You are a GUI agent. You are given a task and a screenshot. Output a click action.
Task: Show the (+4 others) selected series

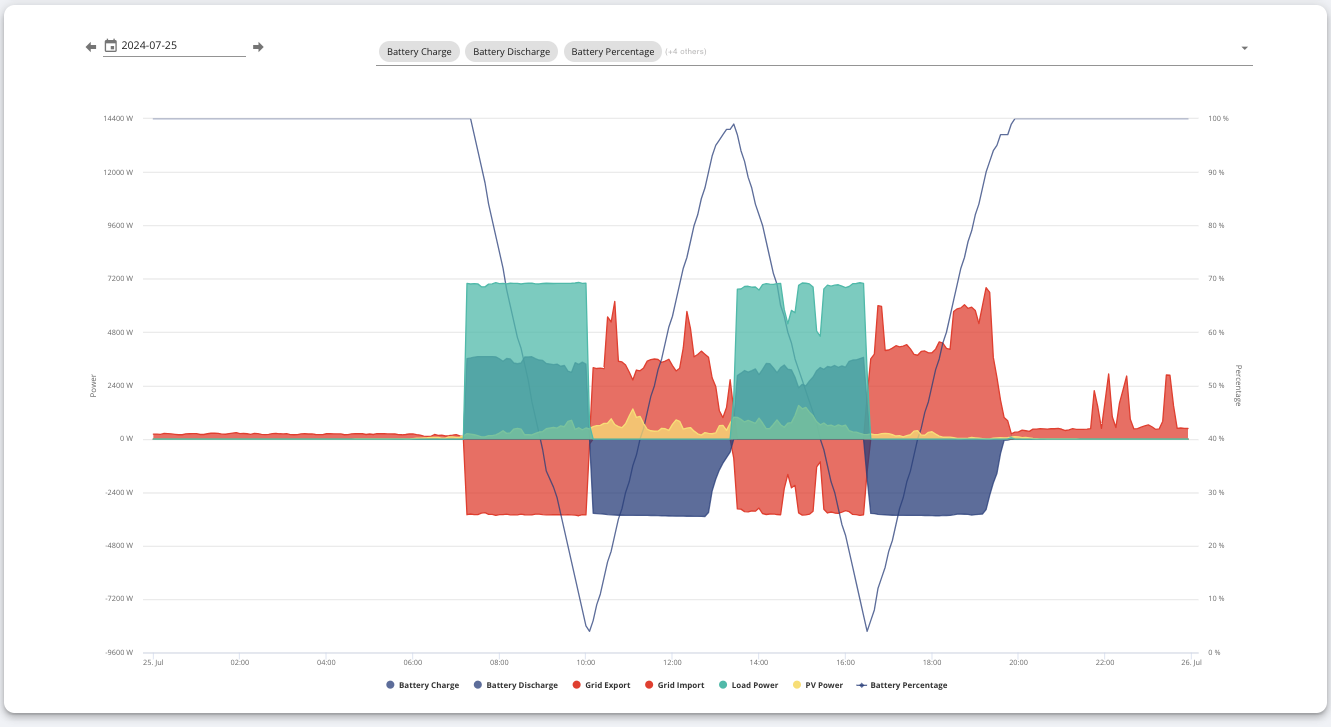(x=686, y=51)
